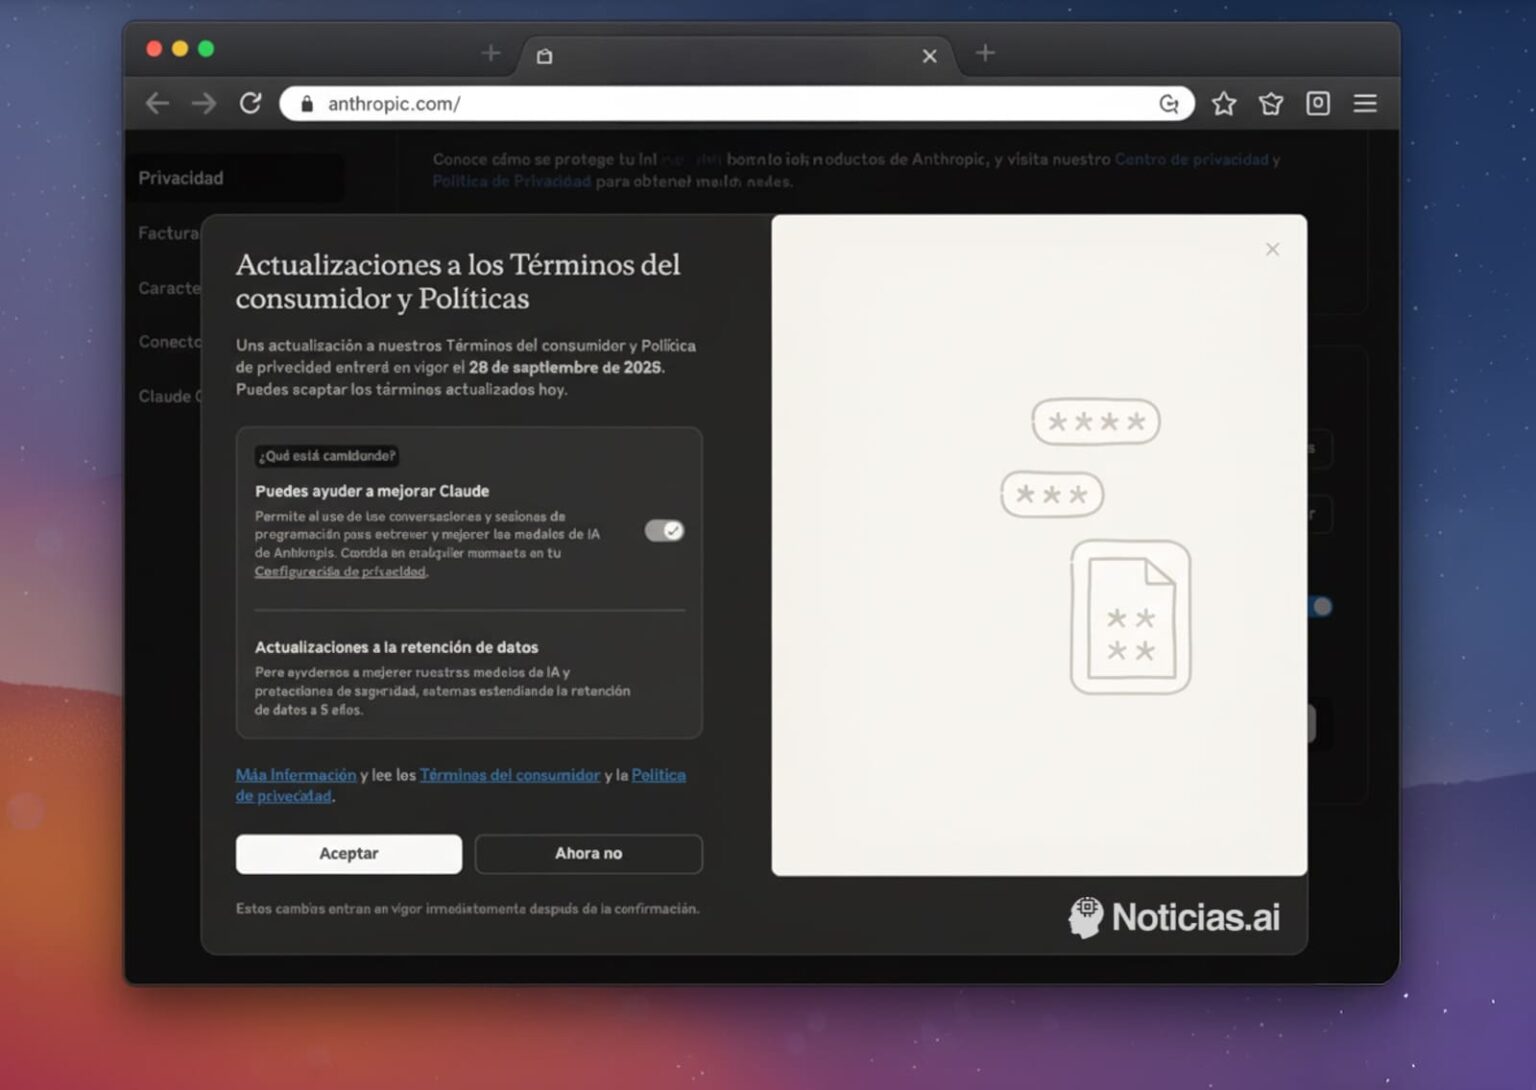Select the search icon inside the address bar

pyautogui.click(x=1169, y=103)
